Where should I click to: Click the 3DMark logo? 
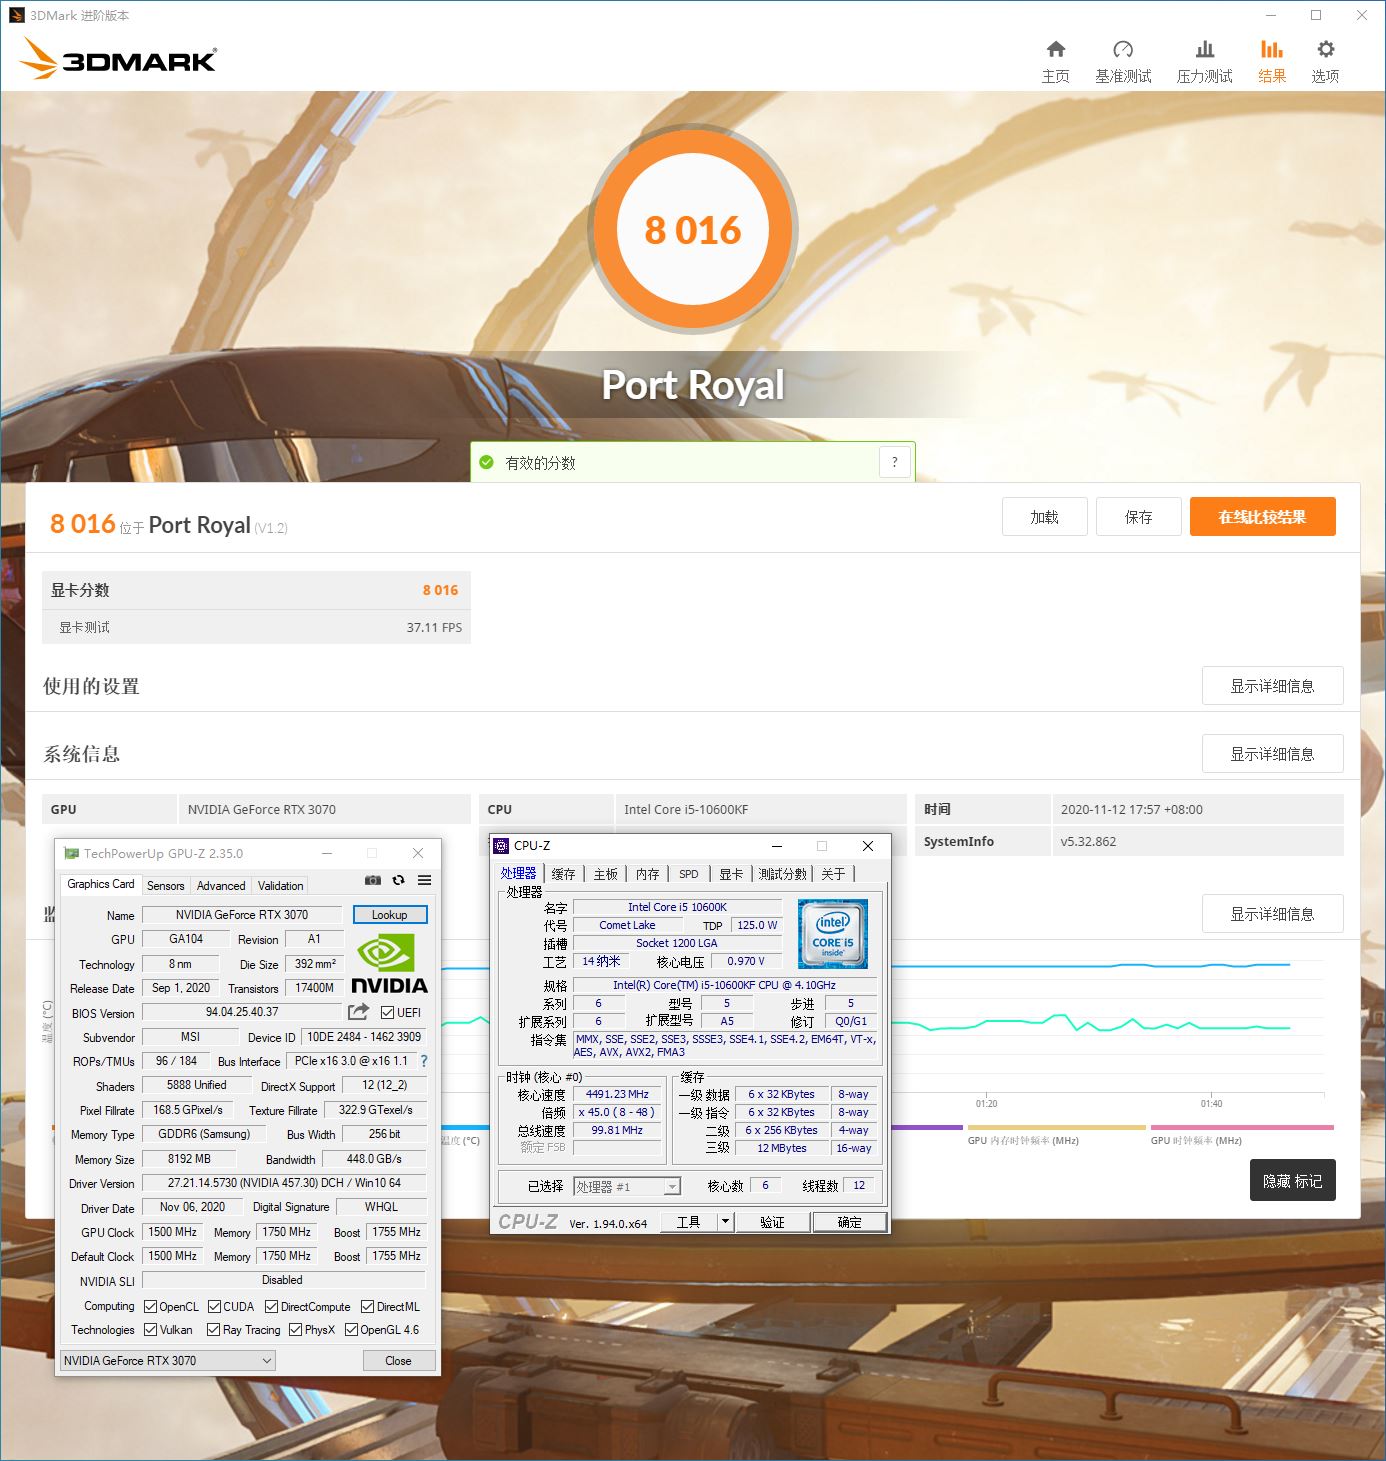pyautogui.click(x=118, y=59)
